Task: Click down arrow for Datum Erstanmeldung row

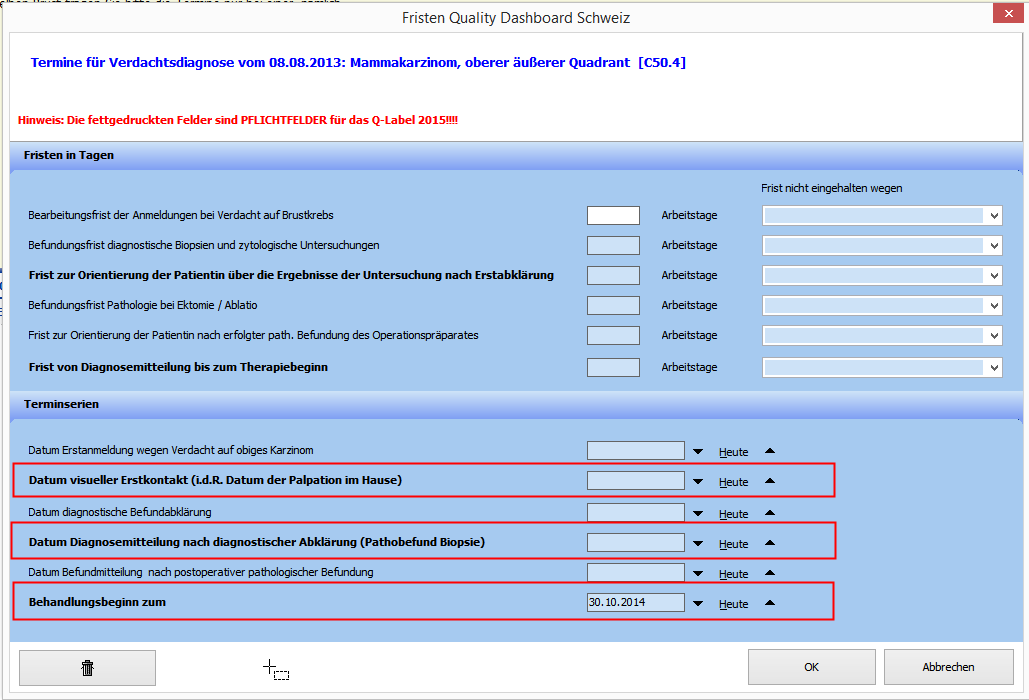Action: 698,451
